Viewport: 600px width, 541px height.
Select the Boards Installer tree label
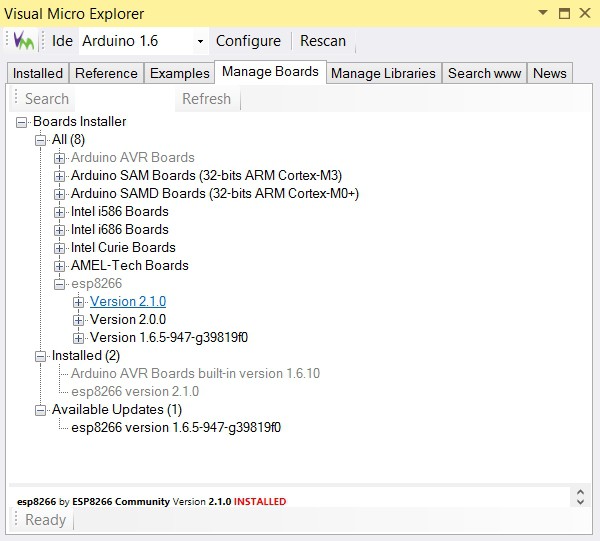[80, 121]
